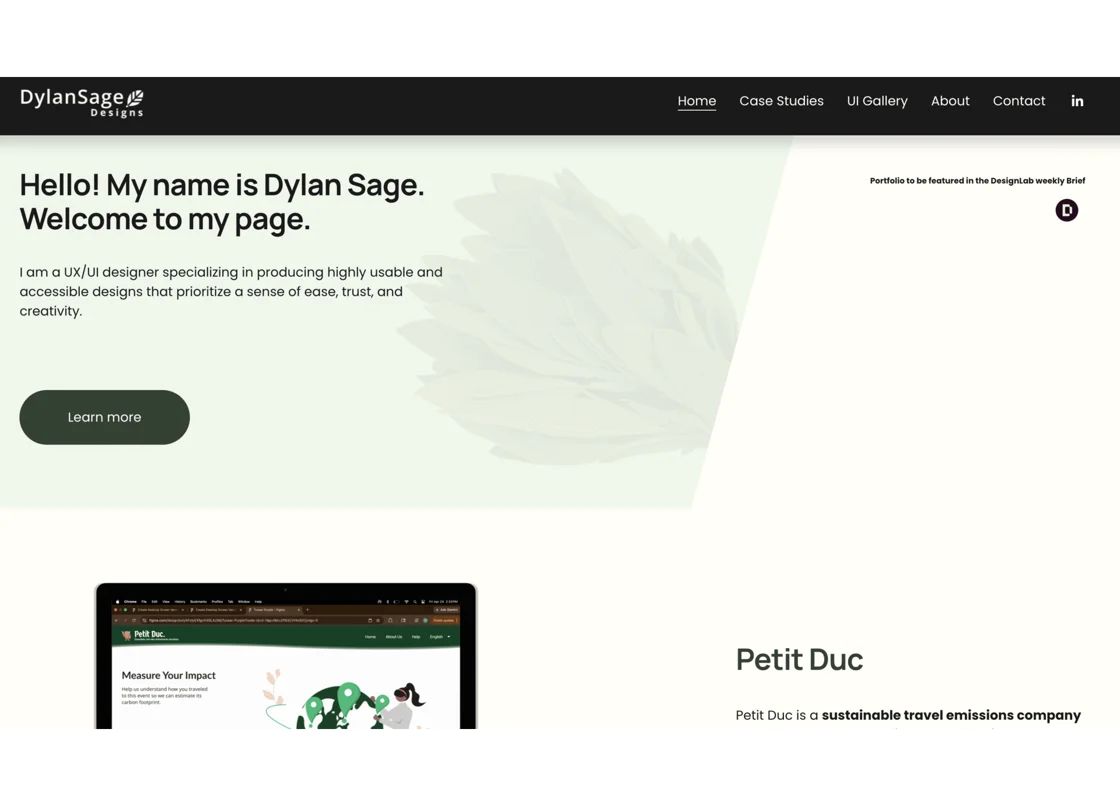Click 'Hello! My name is Dylan Sage.' heading
The height and width of the screenshot is (806, 1120).
tap(221, 185)
